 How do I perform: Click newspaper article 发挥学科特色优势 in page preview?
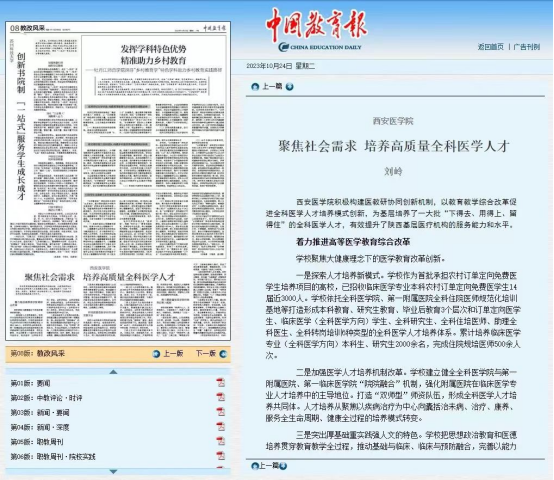click(154, 146)
